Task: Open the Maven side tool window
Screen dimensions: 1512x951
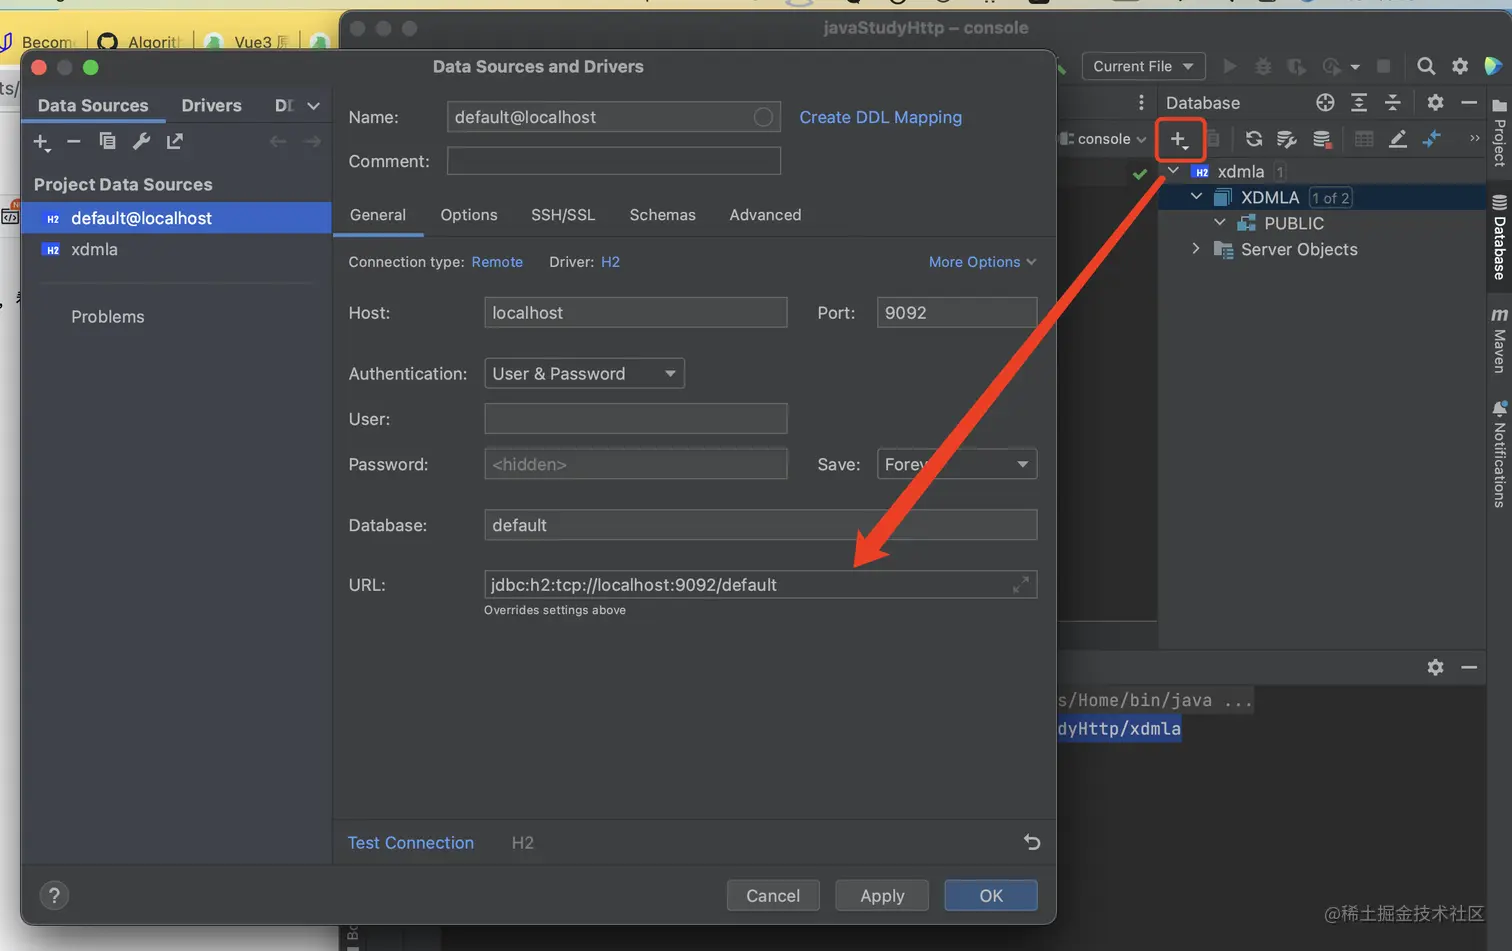Action: pyautogui.click(x=1499, y=340)
